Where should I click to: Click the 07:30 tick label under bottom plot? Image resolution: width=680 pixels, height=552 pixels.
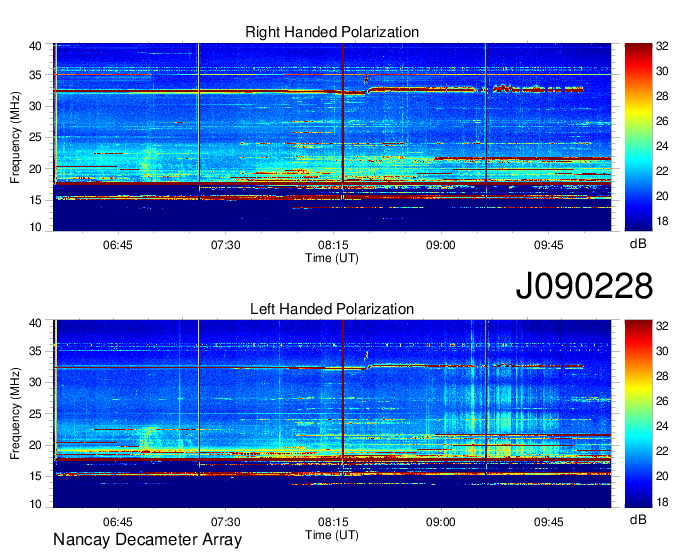226,522
